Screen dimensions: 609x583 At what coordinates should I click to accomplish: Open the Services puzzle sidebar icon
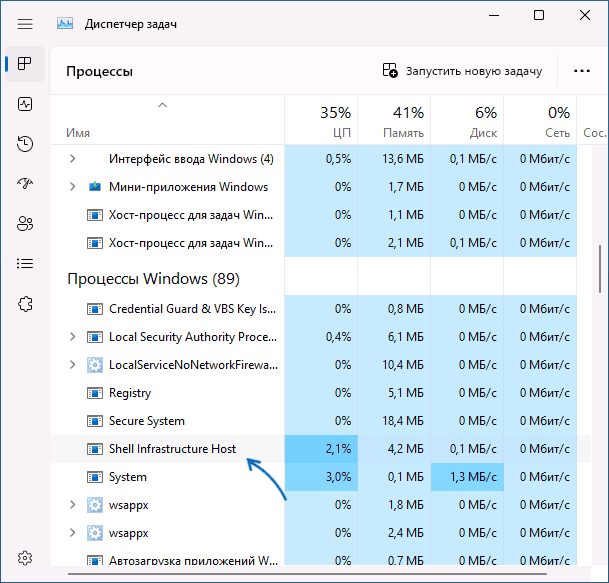(25, 304)
